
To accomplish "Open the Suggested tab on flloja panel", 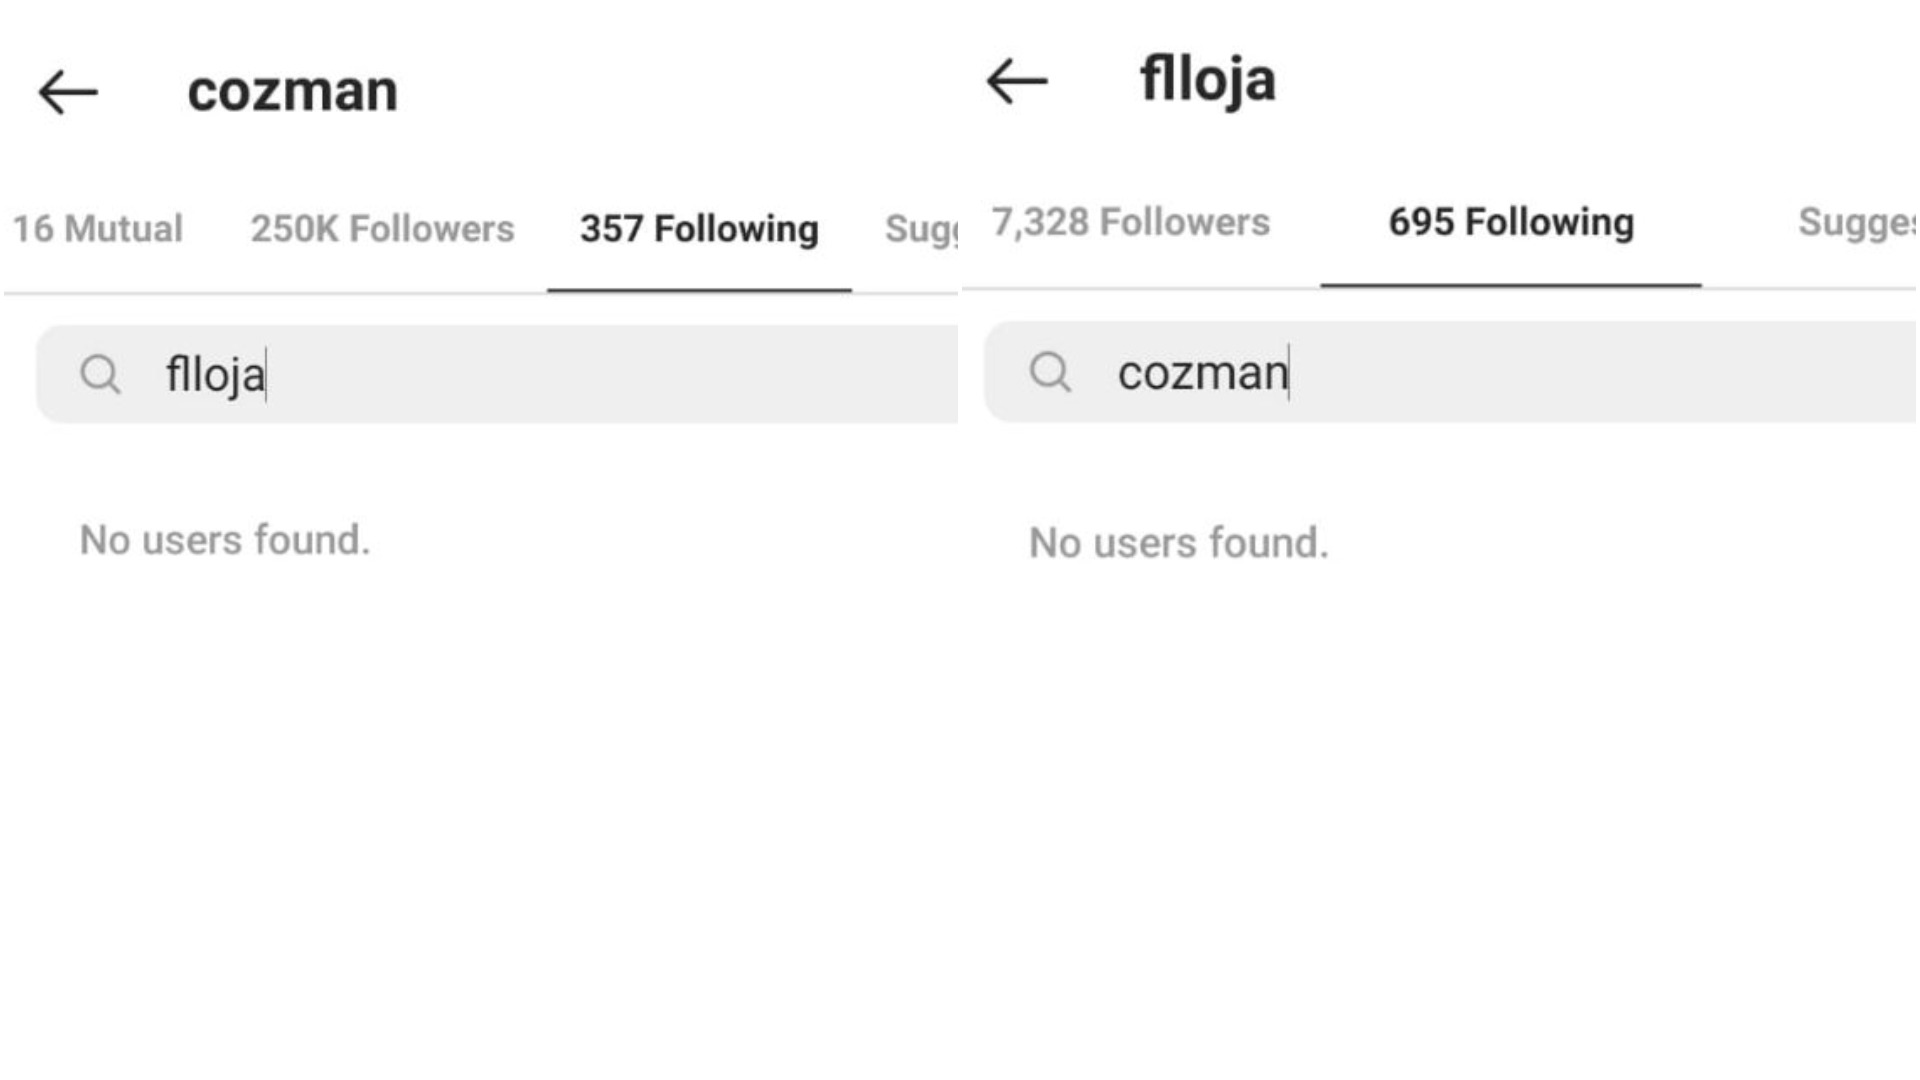I will coord(1856,222).
